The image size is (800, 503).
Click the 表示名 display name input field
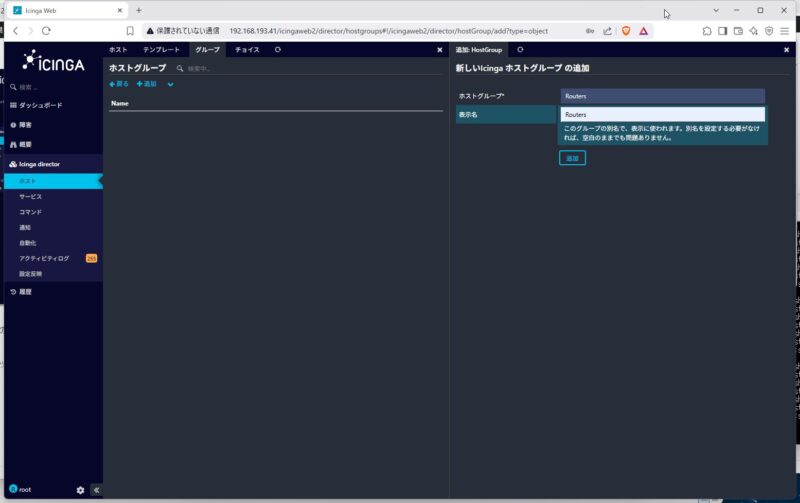click(662, 114)
